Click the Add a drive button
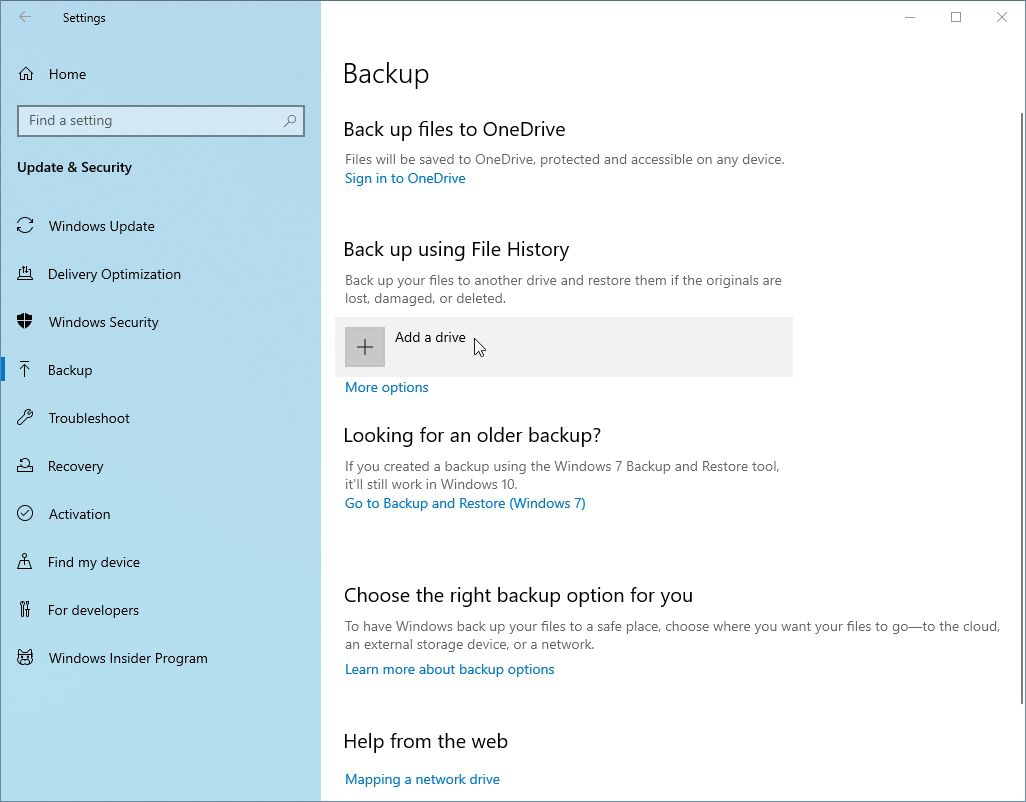Image resolution: width=1026 pixels, height=802 pixels. (x=563, y=347)
